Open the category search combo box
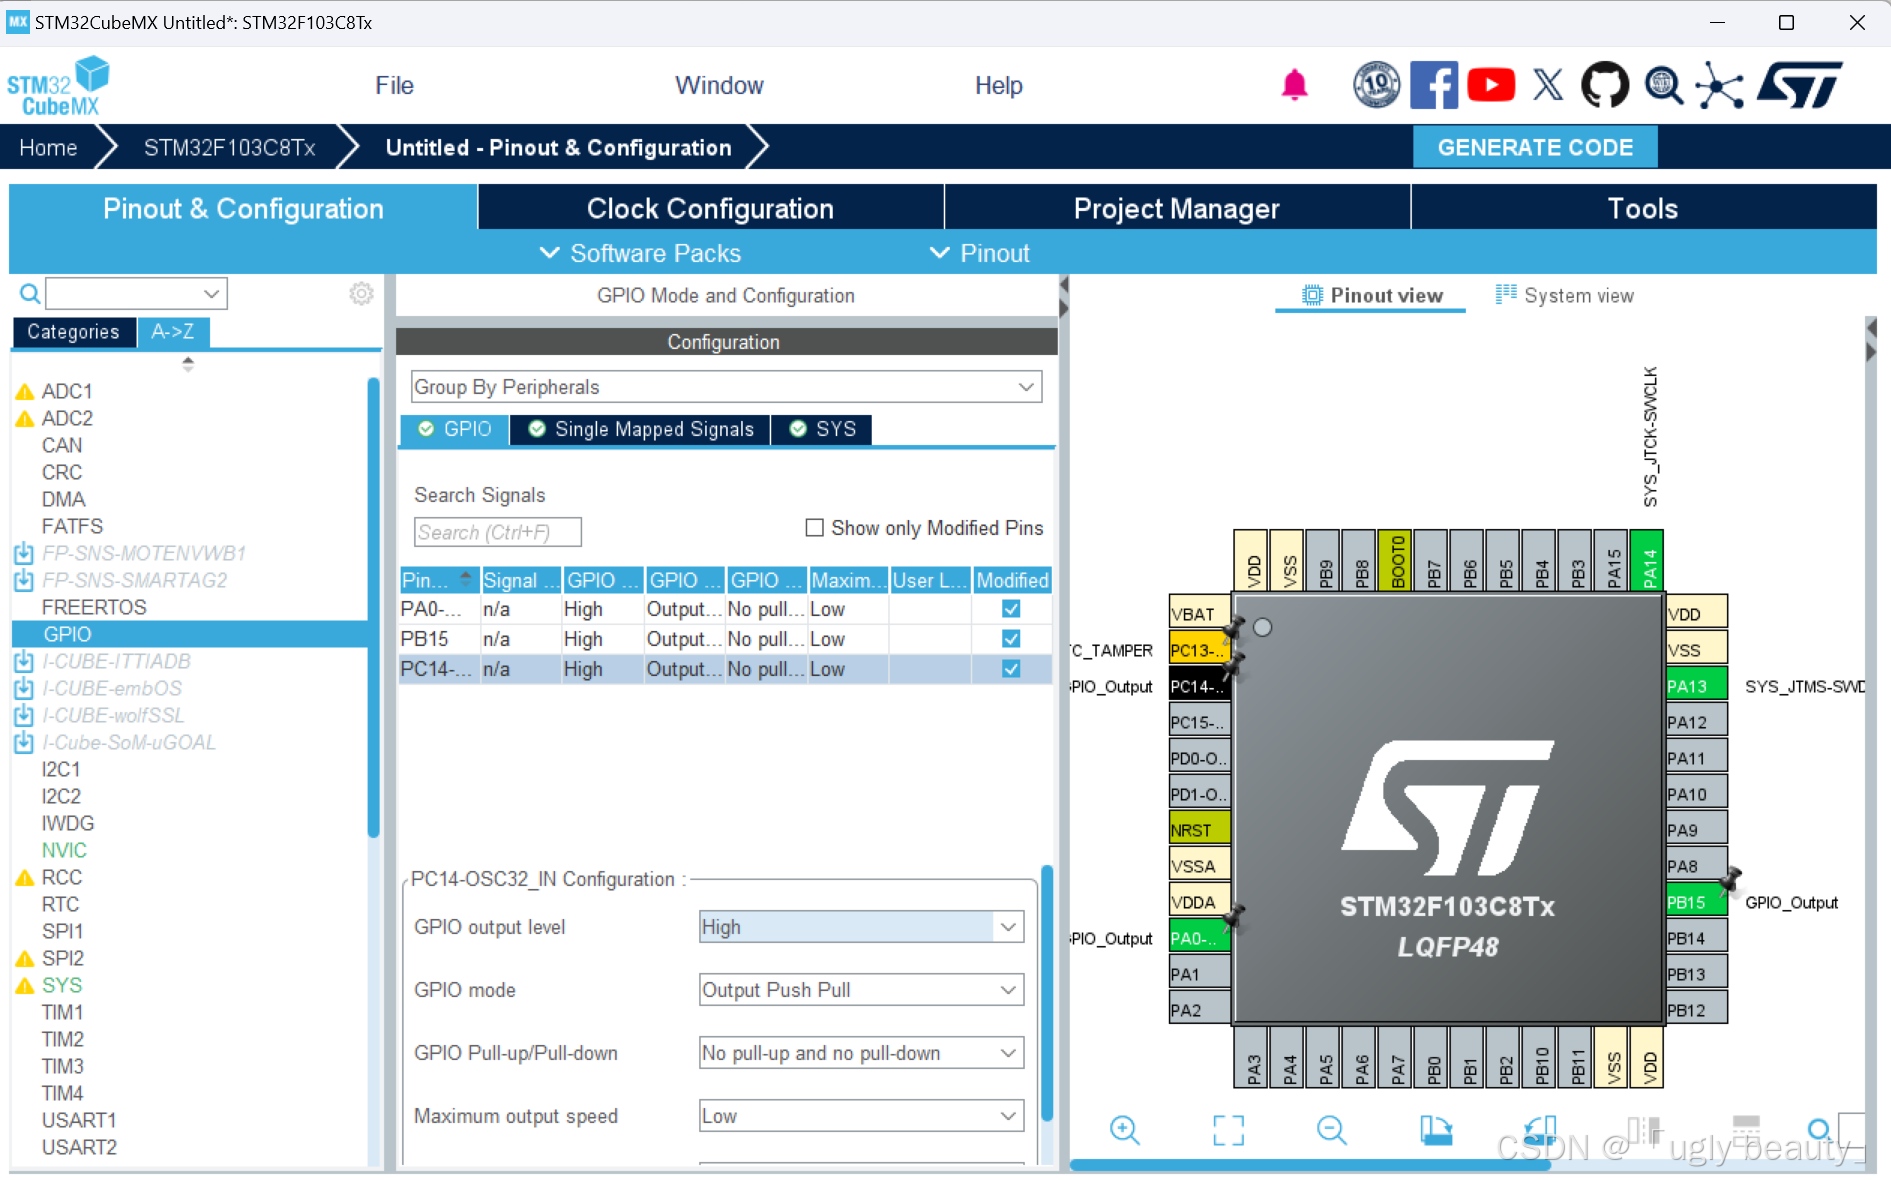This screenshot has height=1180, width=1891. (x=136, y=294)
